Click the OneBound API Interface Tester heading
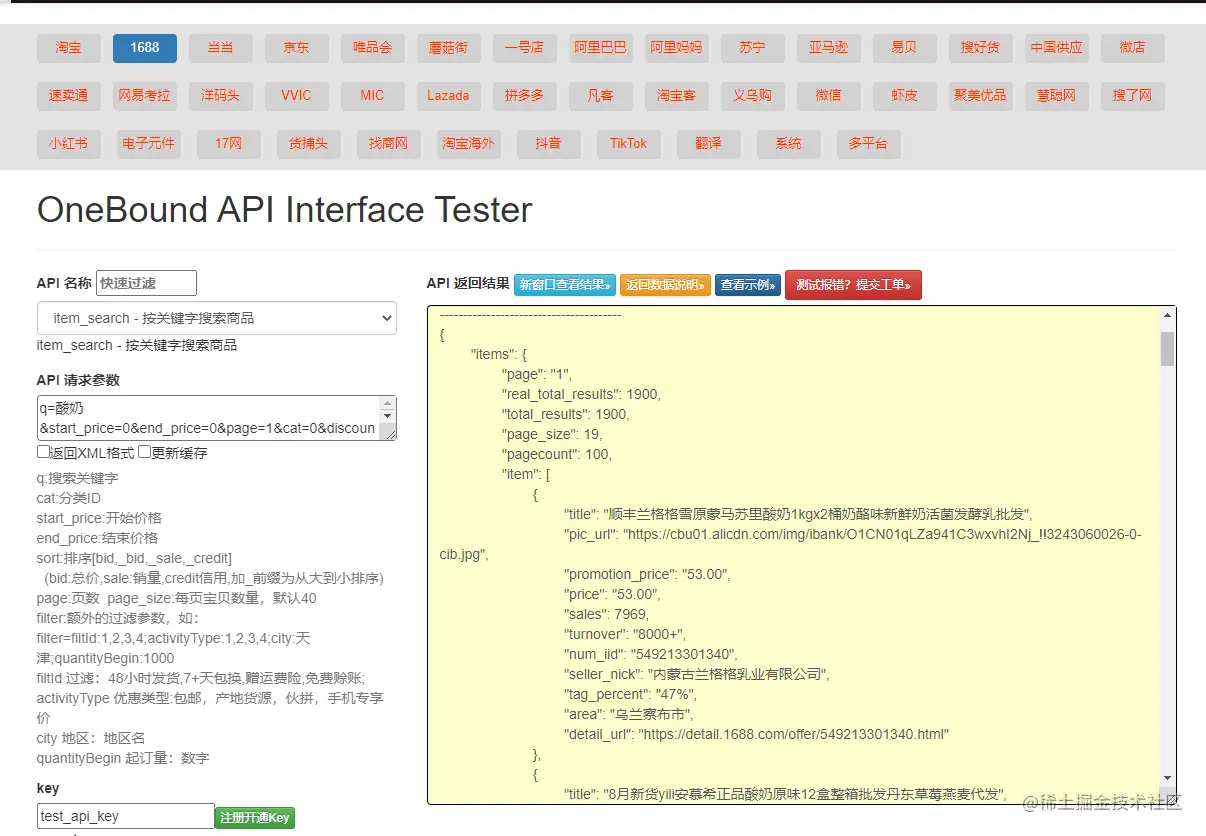 [285, 210]
